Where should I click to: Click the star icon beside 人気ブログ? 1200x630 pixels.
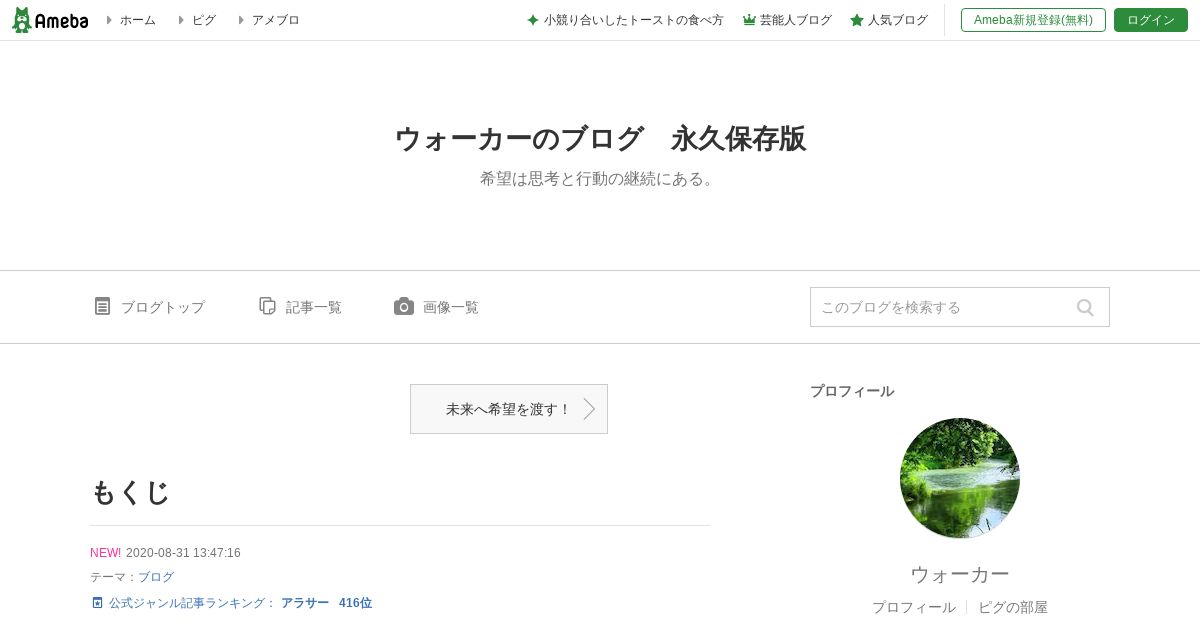click(857, 20)
